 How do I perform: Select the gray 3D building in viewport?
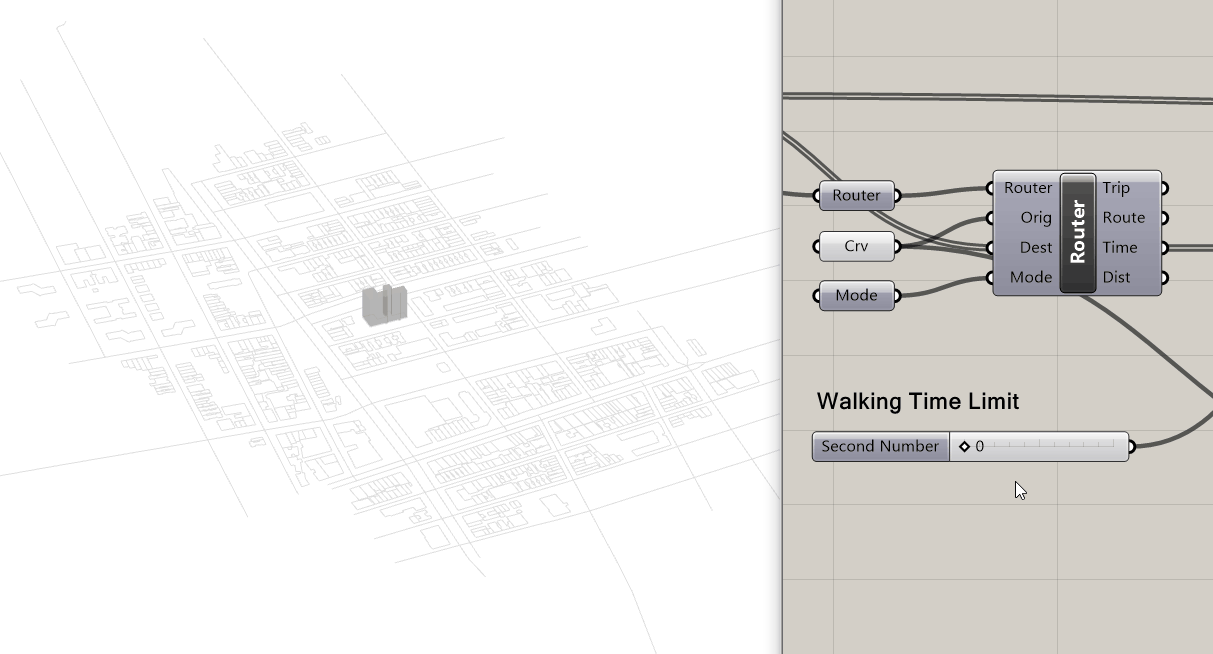tap(384, 304)
